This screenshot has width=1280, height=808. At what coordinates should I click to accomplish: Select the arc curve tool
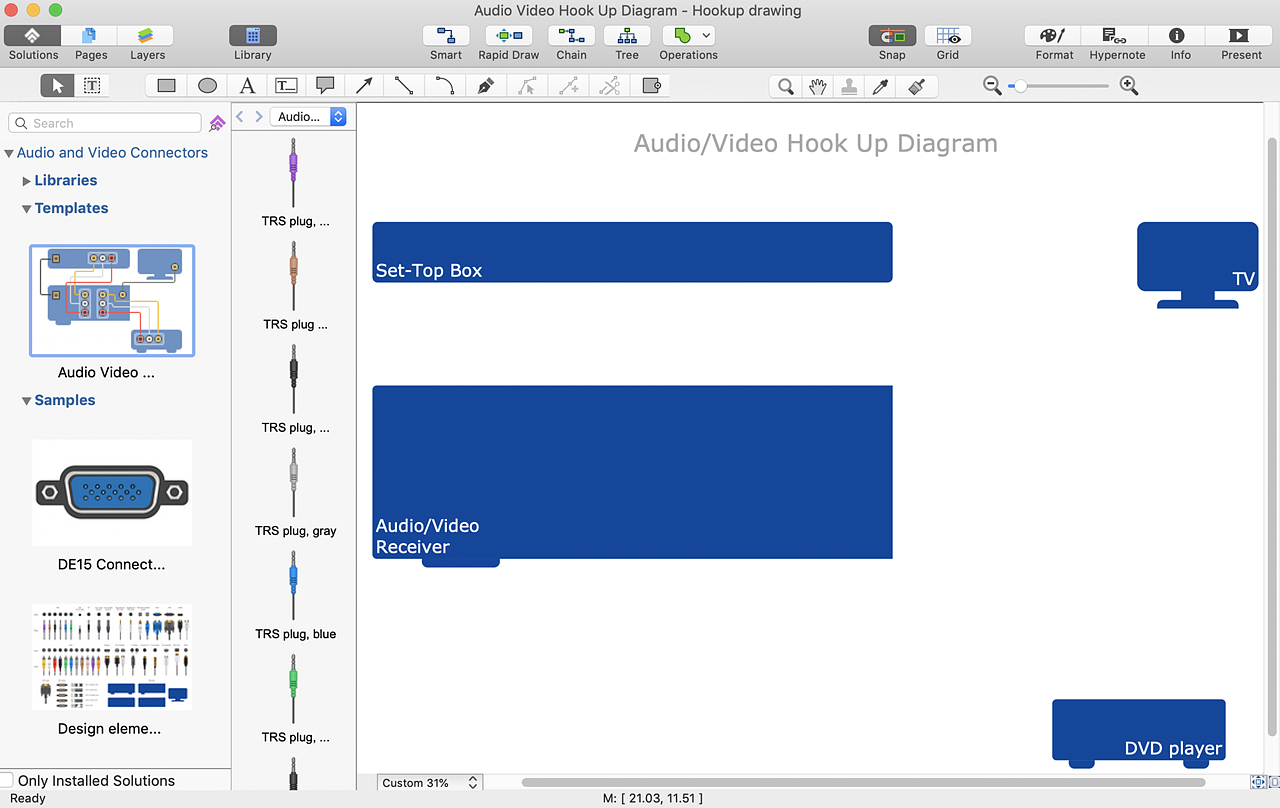point(445,86)
